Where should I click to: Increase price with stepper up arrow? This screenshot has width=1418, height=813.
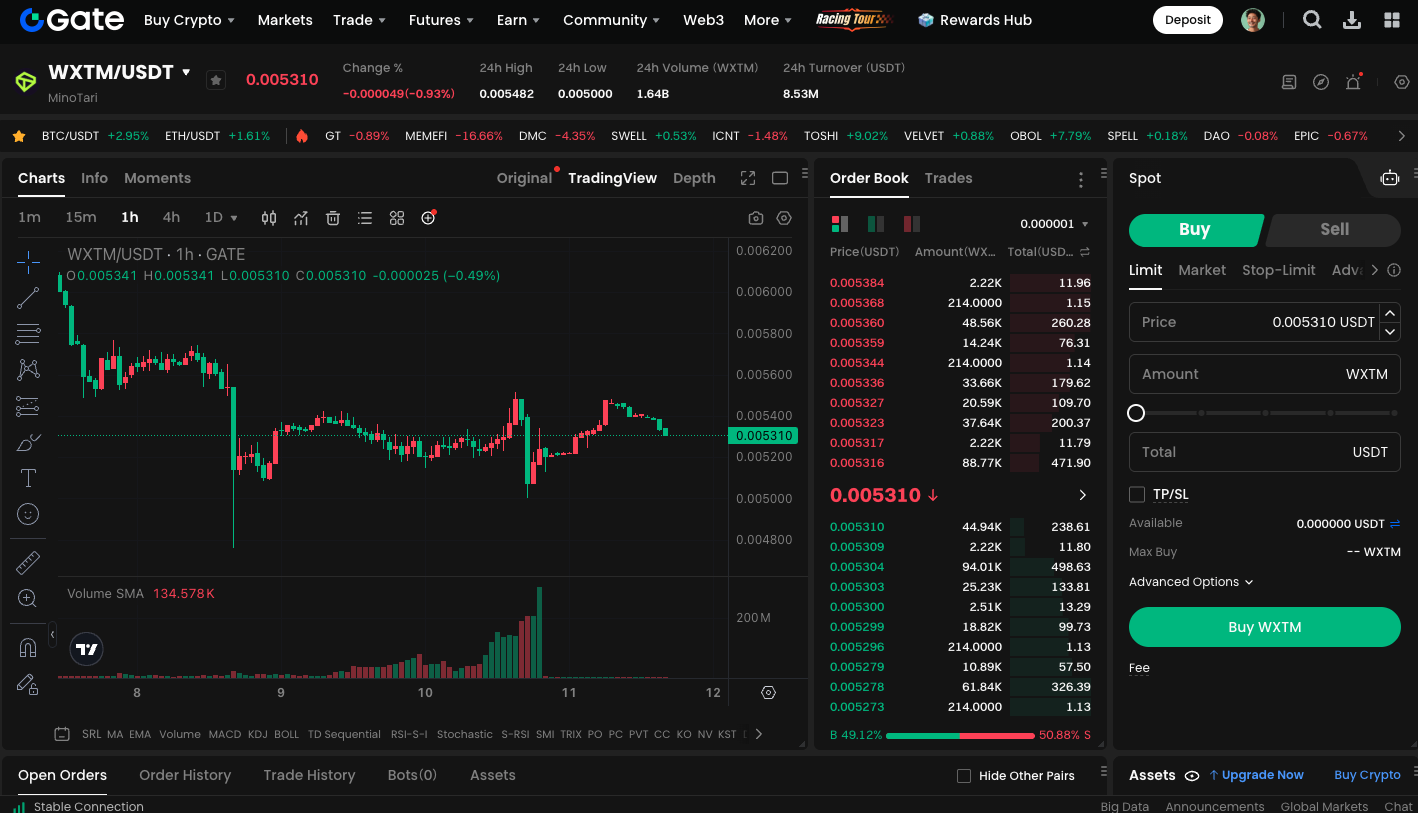[1390, 313]
